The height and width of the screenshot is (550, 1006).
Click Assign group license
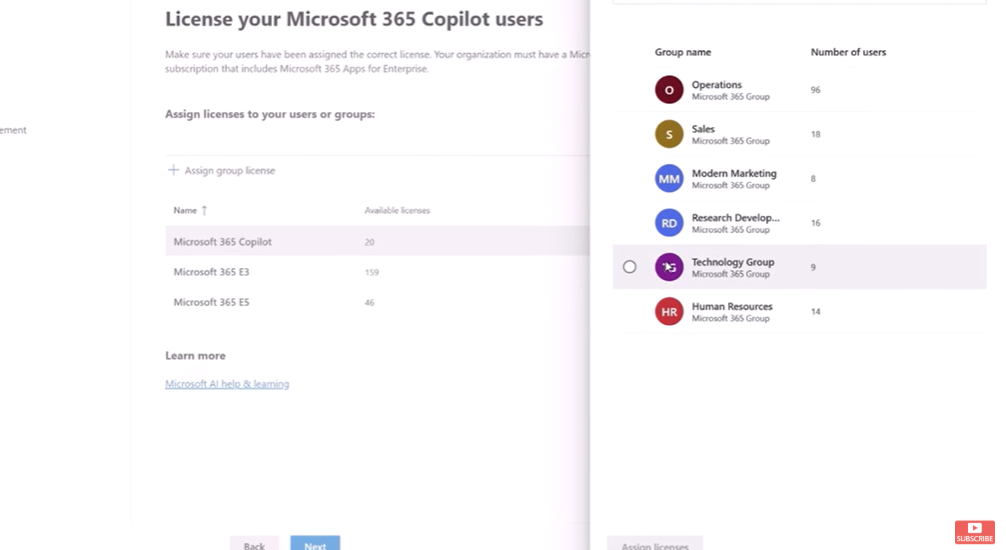pyautogui.click(x=221, y=170)
